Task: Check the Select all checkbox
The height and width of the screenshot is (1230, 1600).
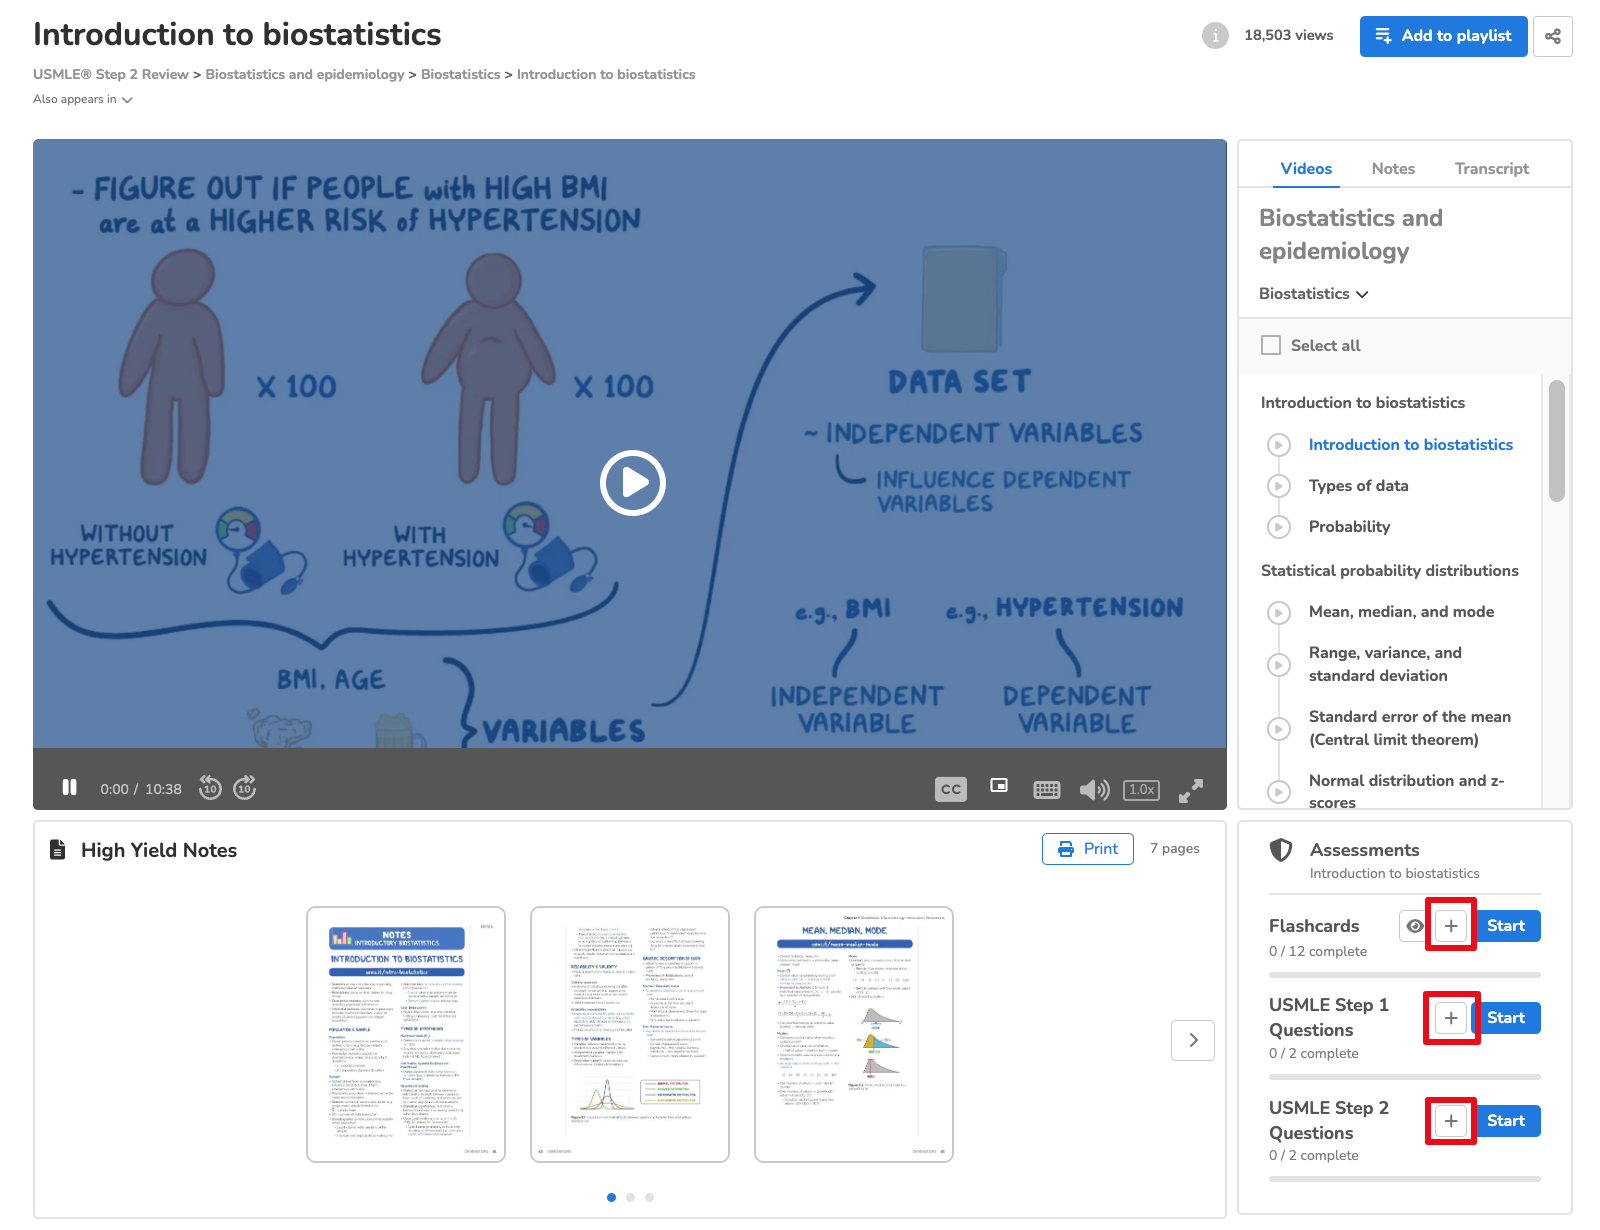Action: point(1271,345)
